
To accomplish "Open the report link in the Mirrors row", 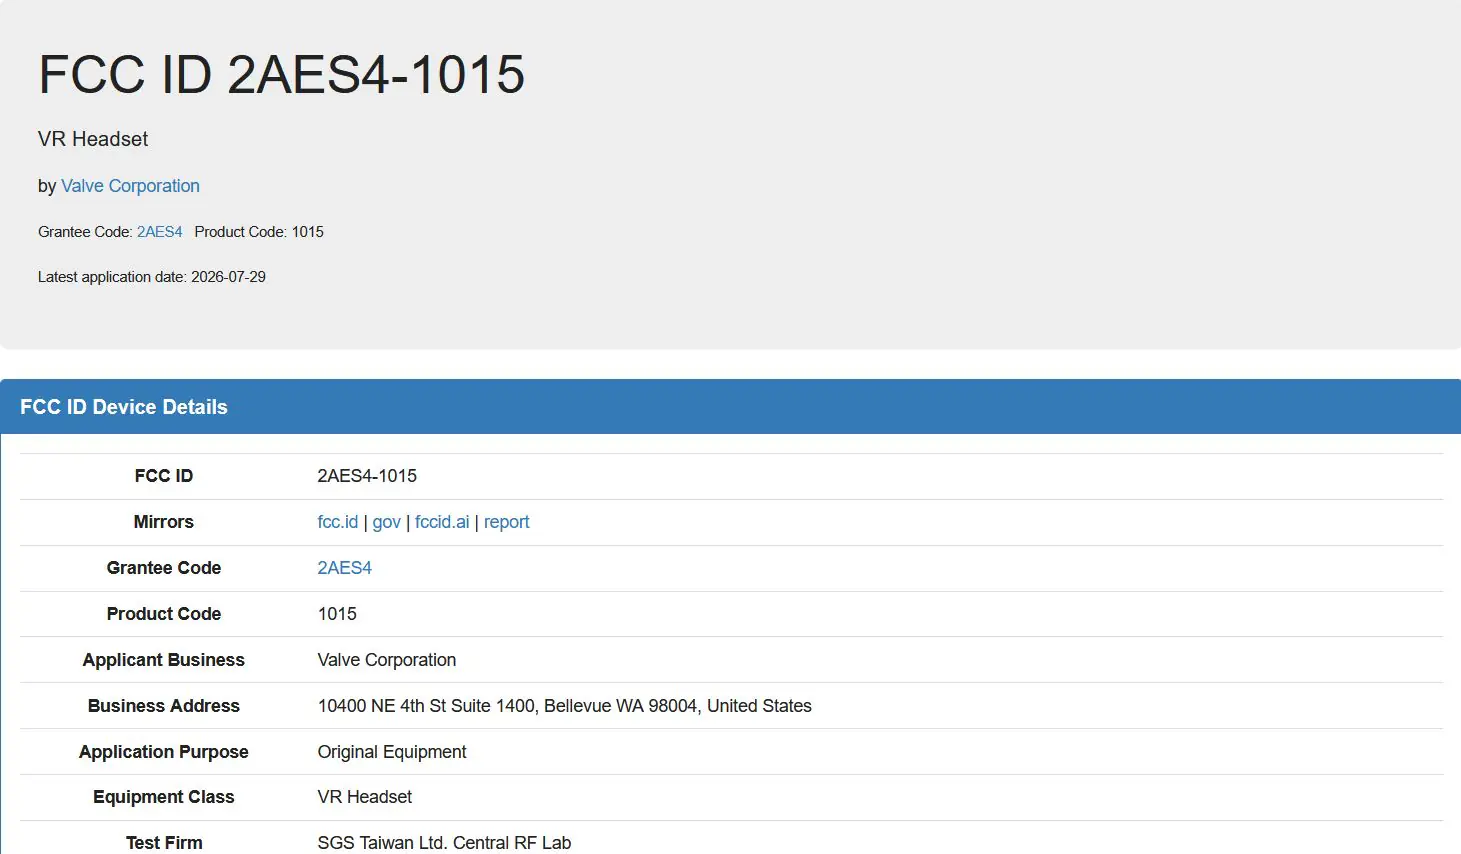I will point(507,522).
